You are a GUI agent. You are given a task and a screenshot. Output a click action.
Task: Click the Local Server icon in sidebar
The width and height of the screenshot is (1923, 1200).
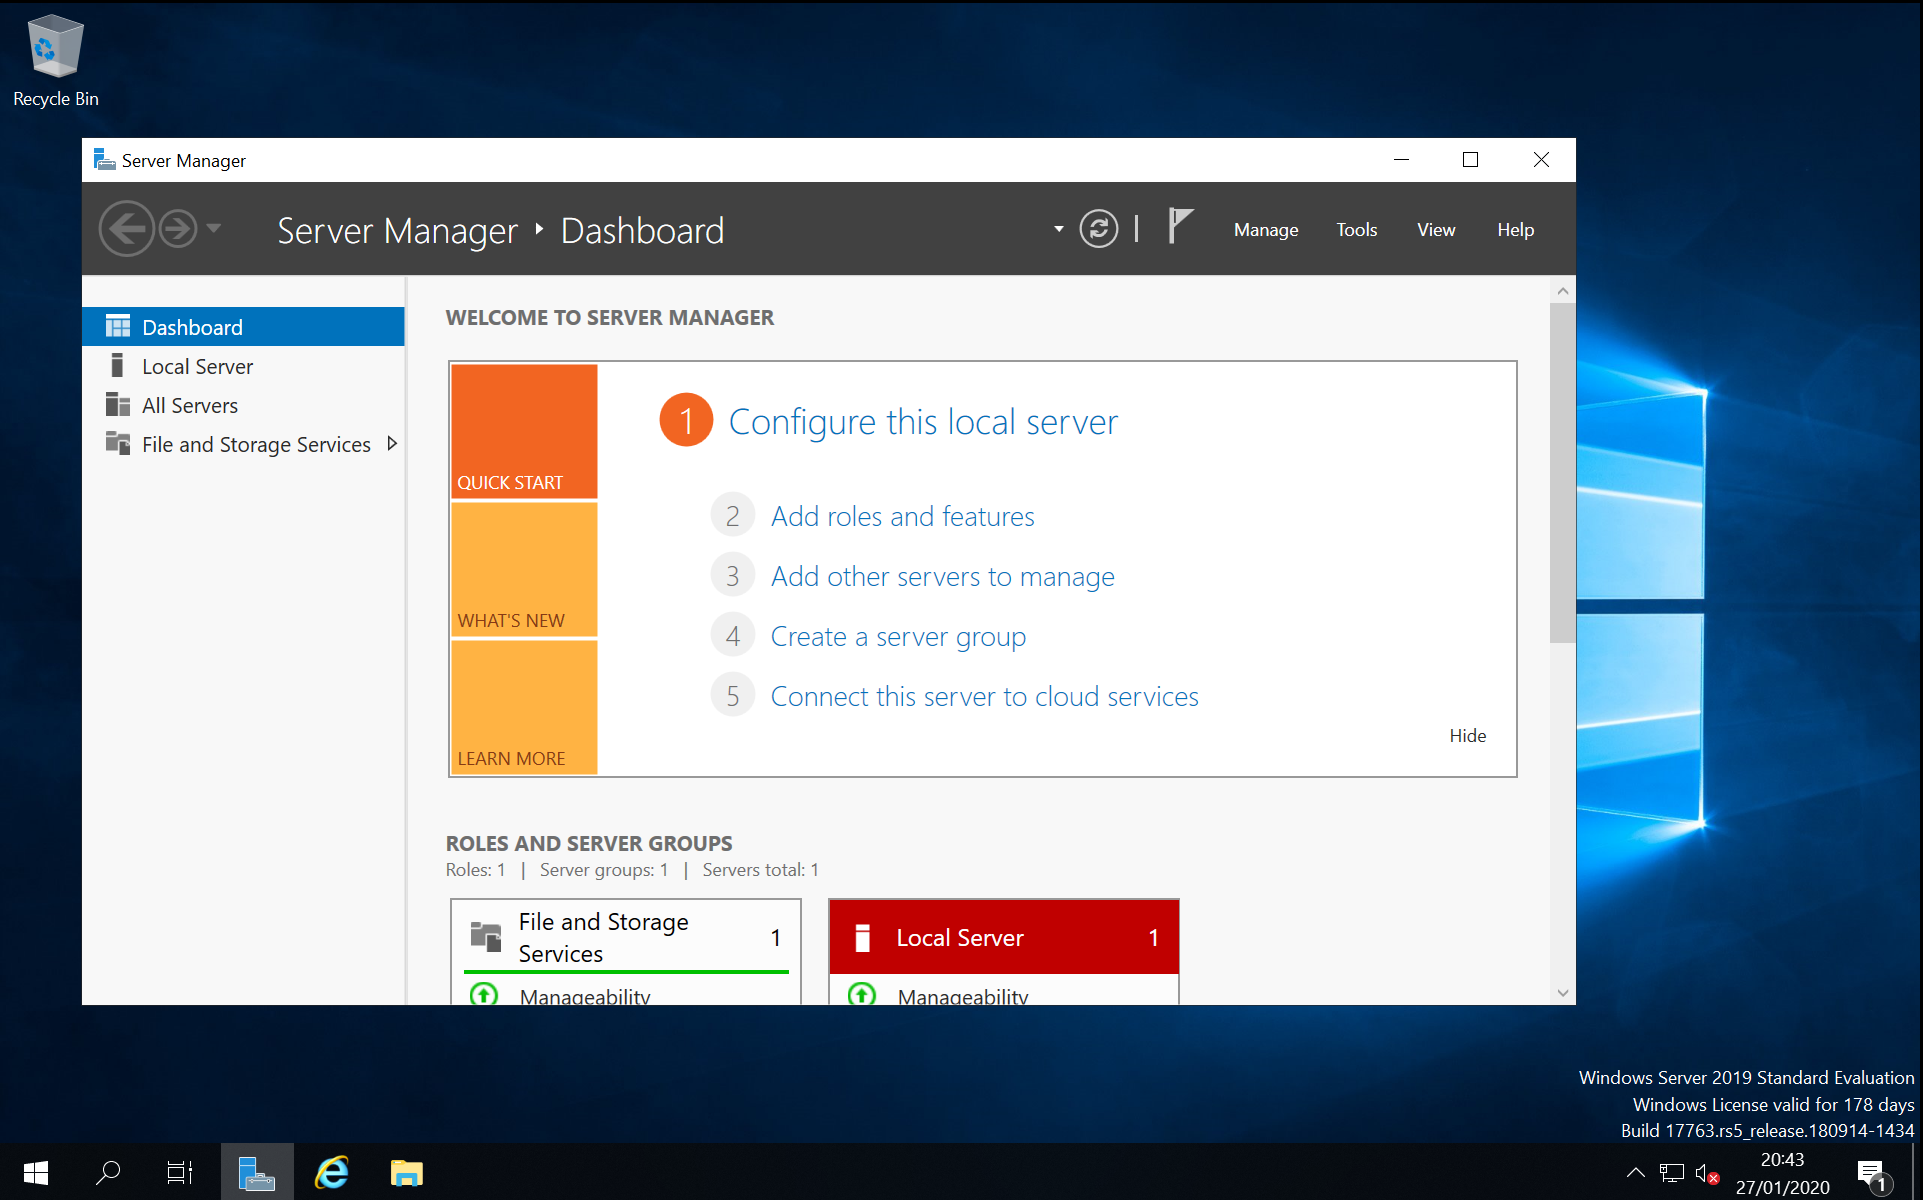116,365
